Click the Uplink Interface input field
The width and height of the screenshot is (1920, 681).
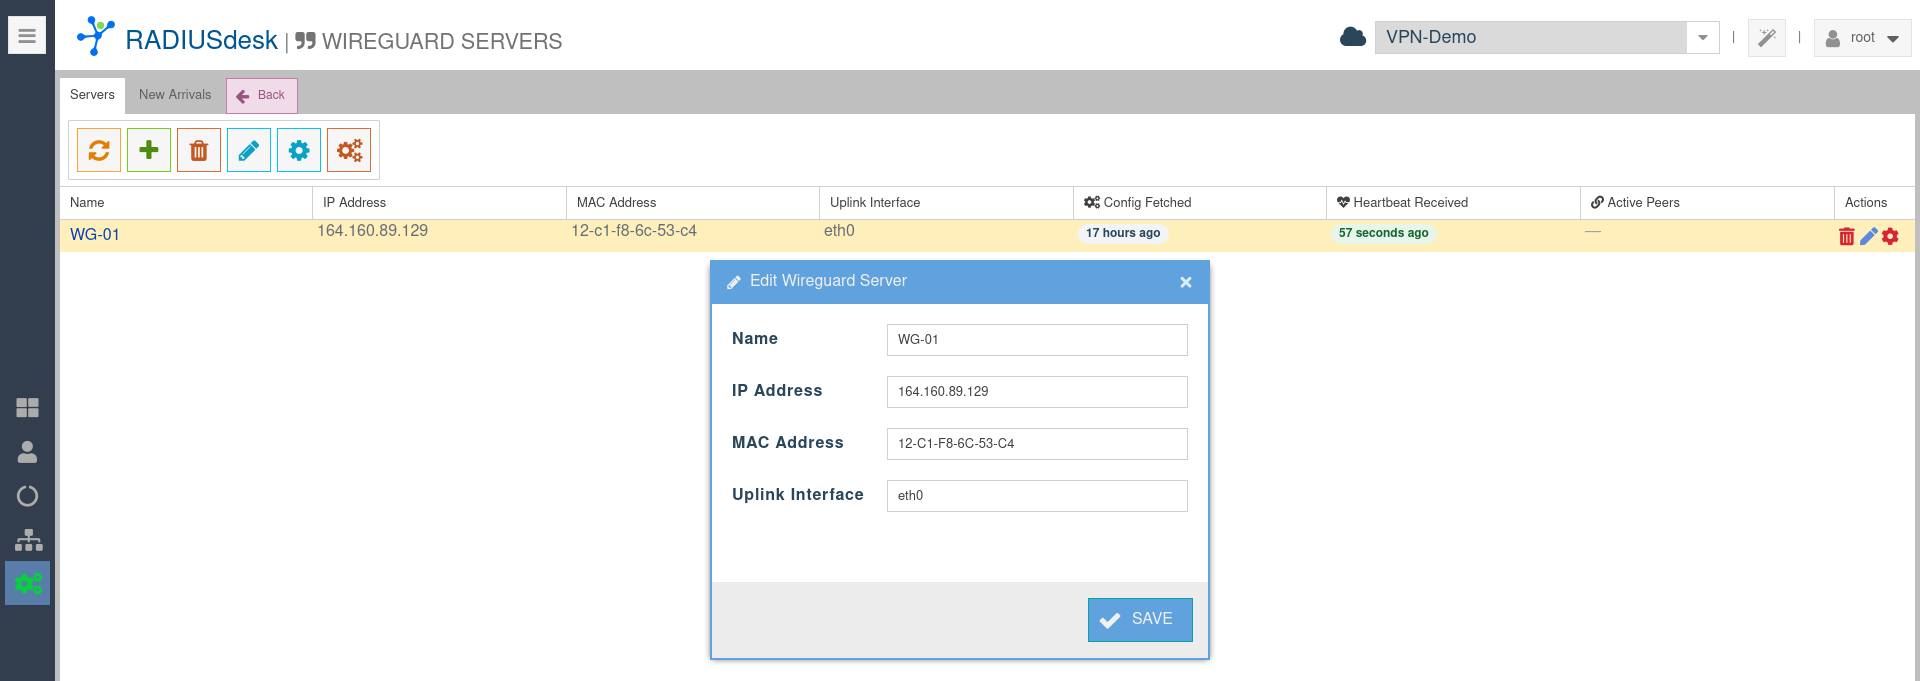click(x=1036, y=496)
